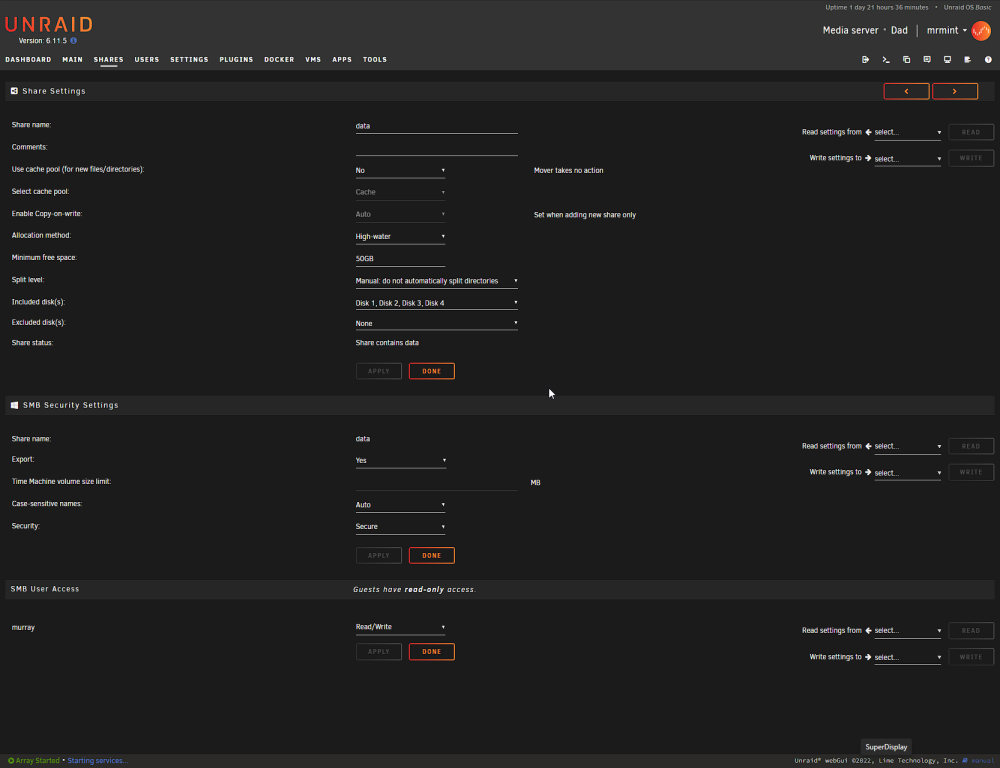1000x768 pixels.
Task: Open the Excluded disk(s) None dropdown
Action: (x=436, y=323)
